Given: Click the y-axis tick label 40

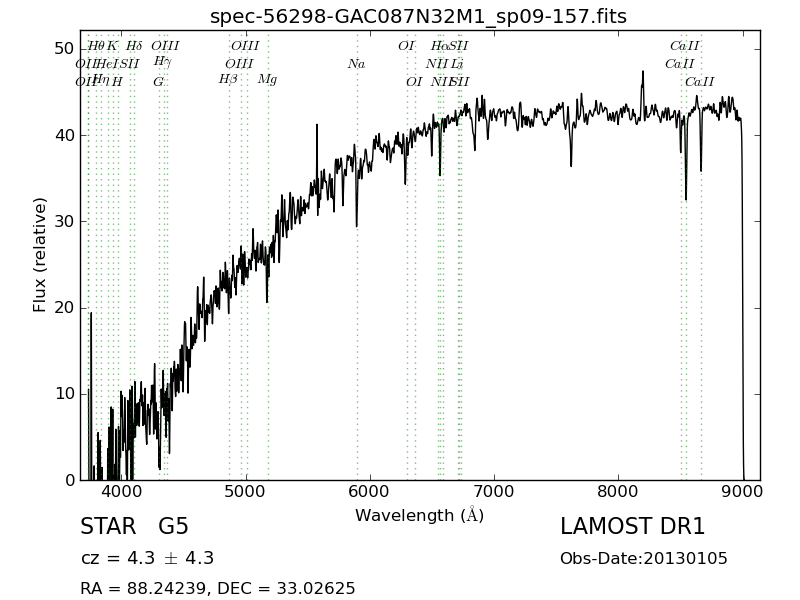Looking at the screenshot, I should pos(64,135).
